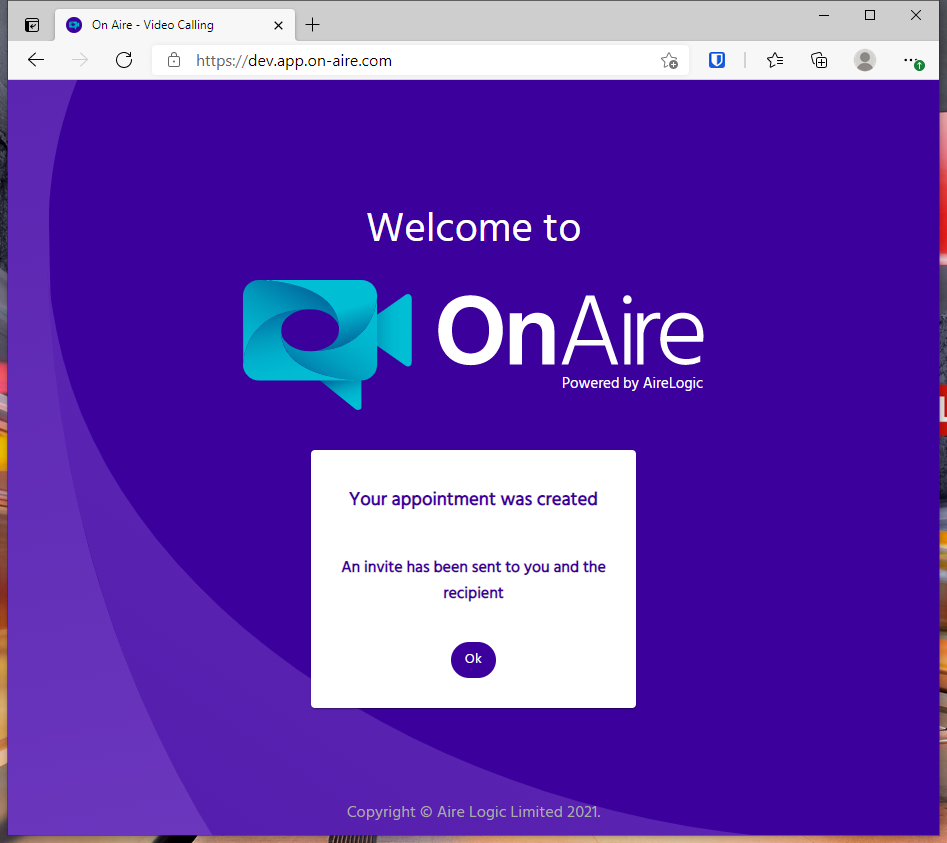
Task: Maximize the browser window
Action: click(x=870, y=15)
